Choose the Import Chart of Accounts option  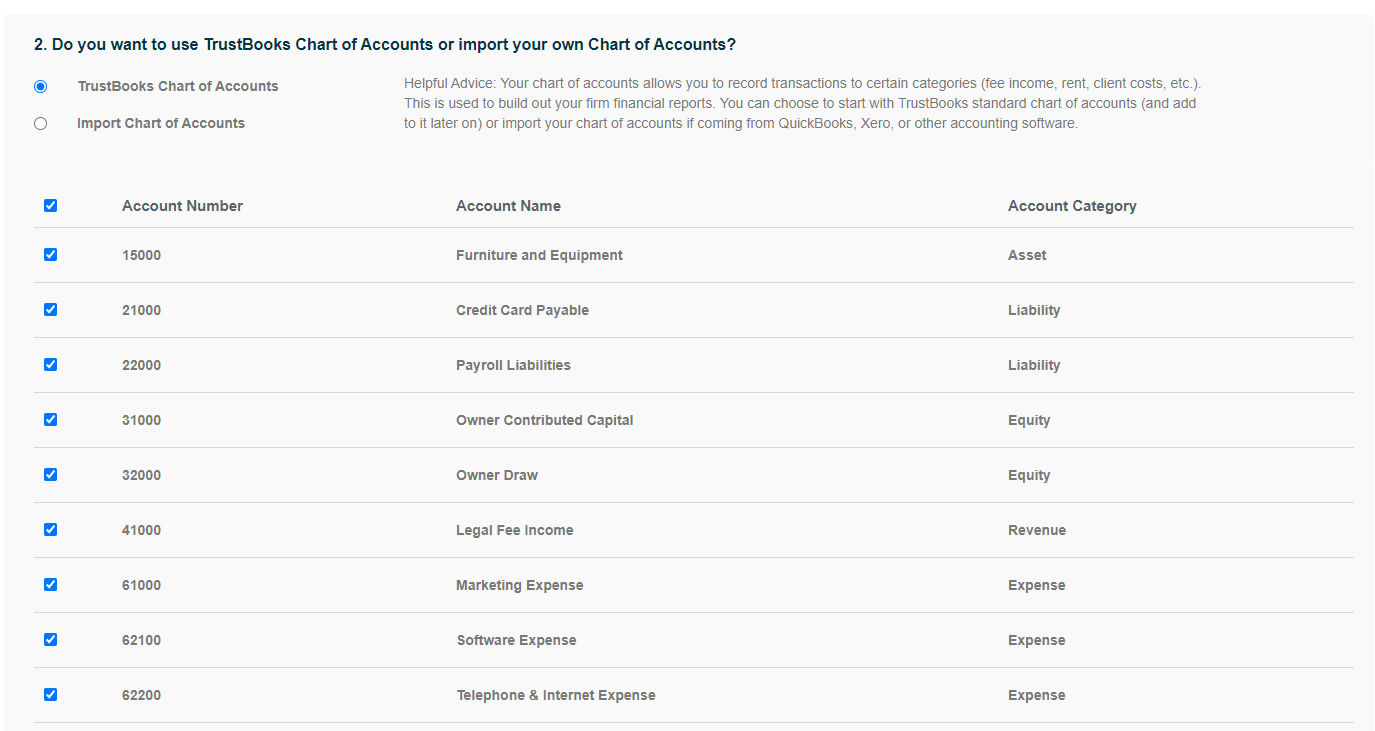pyautogui.click(x=40, y=122)
